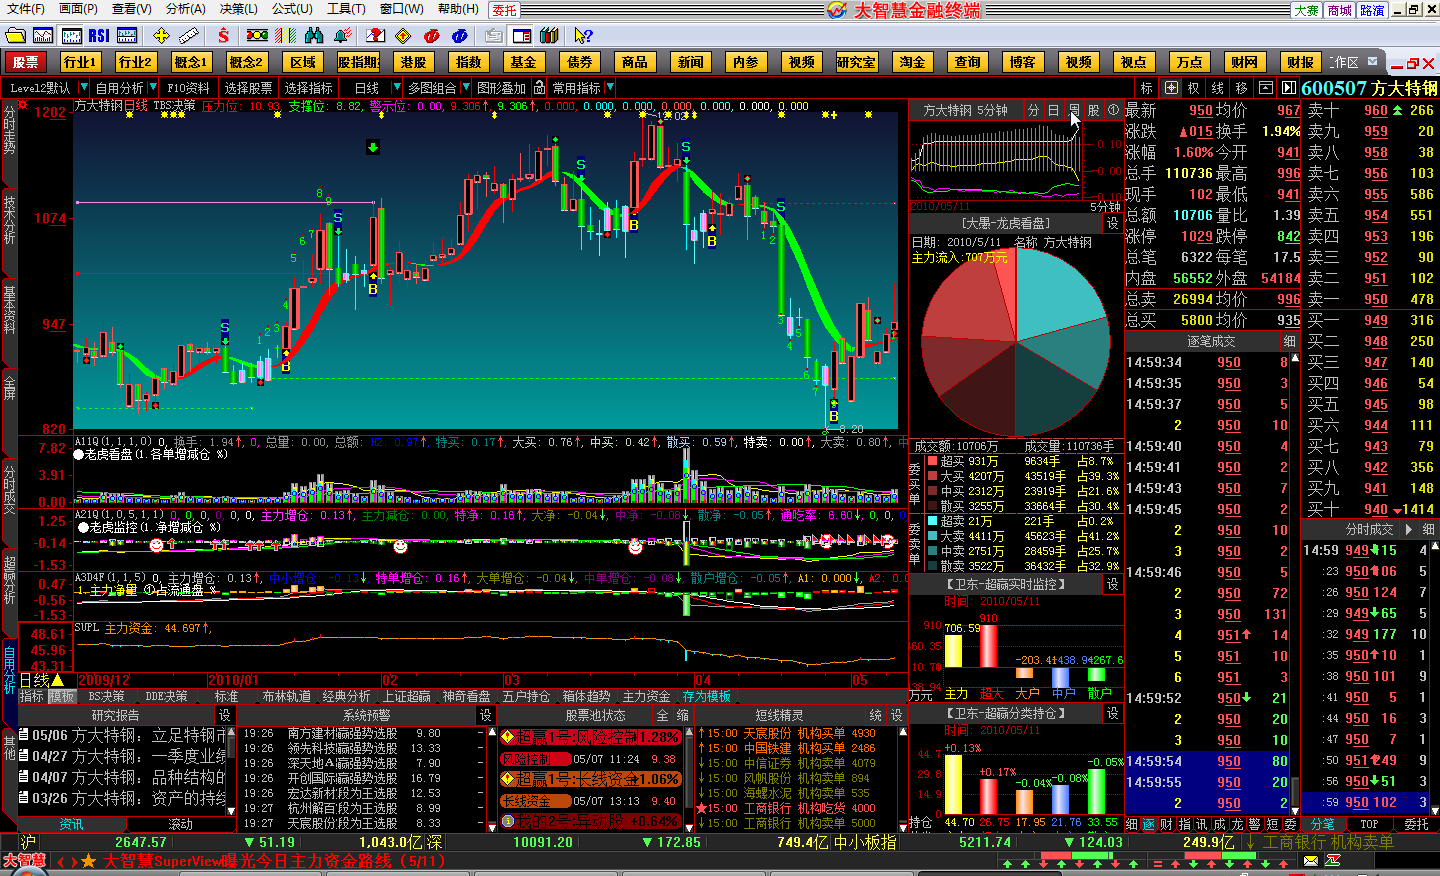Select the 主力资金 template tab

click(647, 696)
